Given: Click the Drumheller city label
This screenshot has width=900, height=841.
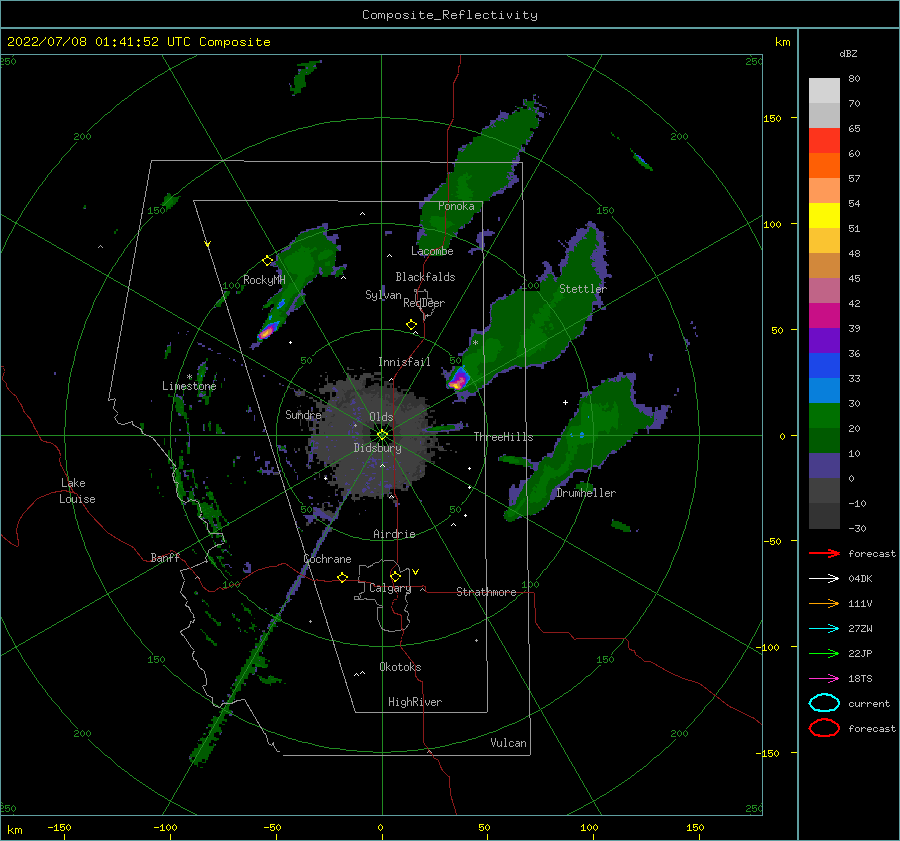Looking at the screenshot, I should pos(585,493).
